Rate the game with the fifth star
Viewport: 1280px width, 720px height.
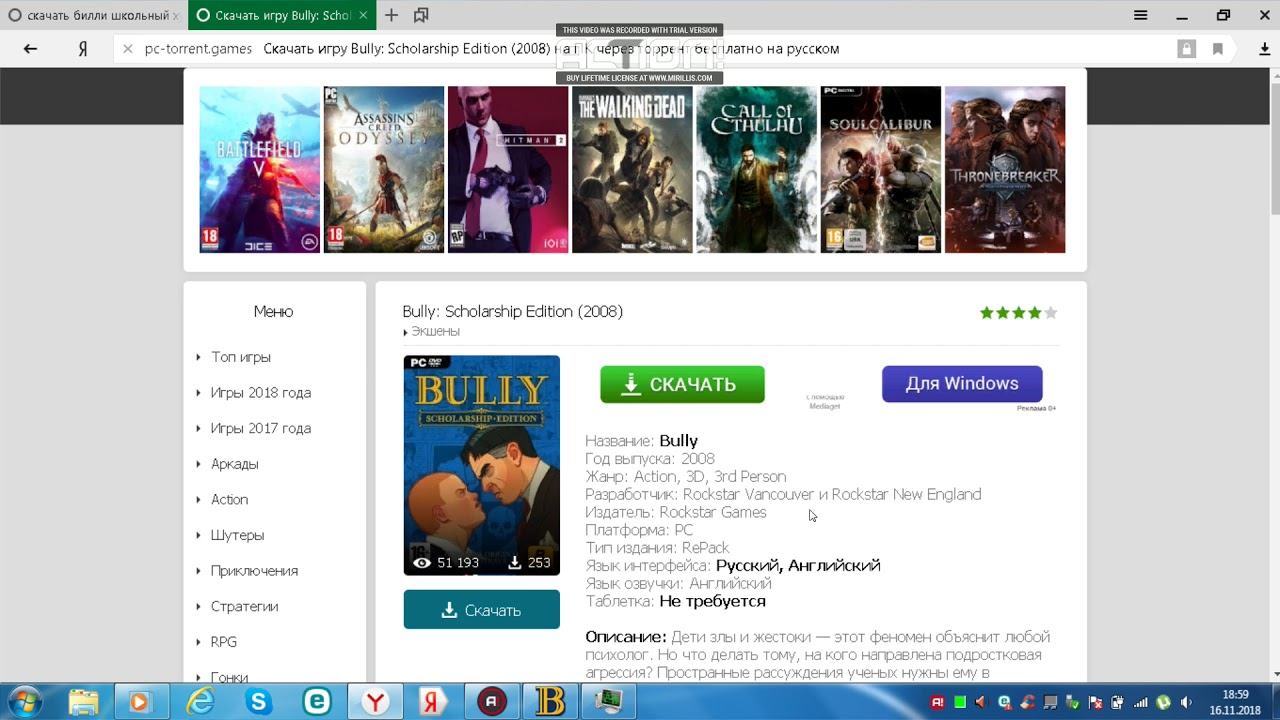1050,313
